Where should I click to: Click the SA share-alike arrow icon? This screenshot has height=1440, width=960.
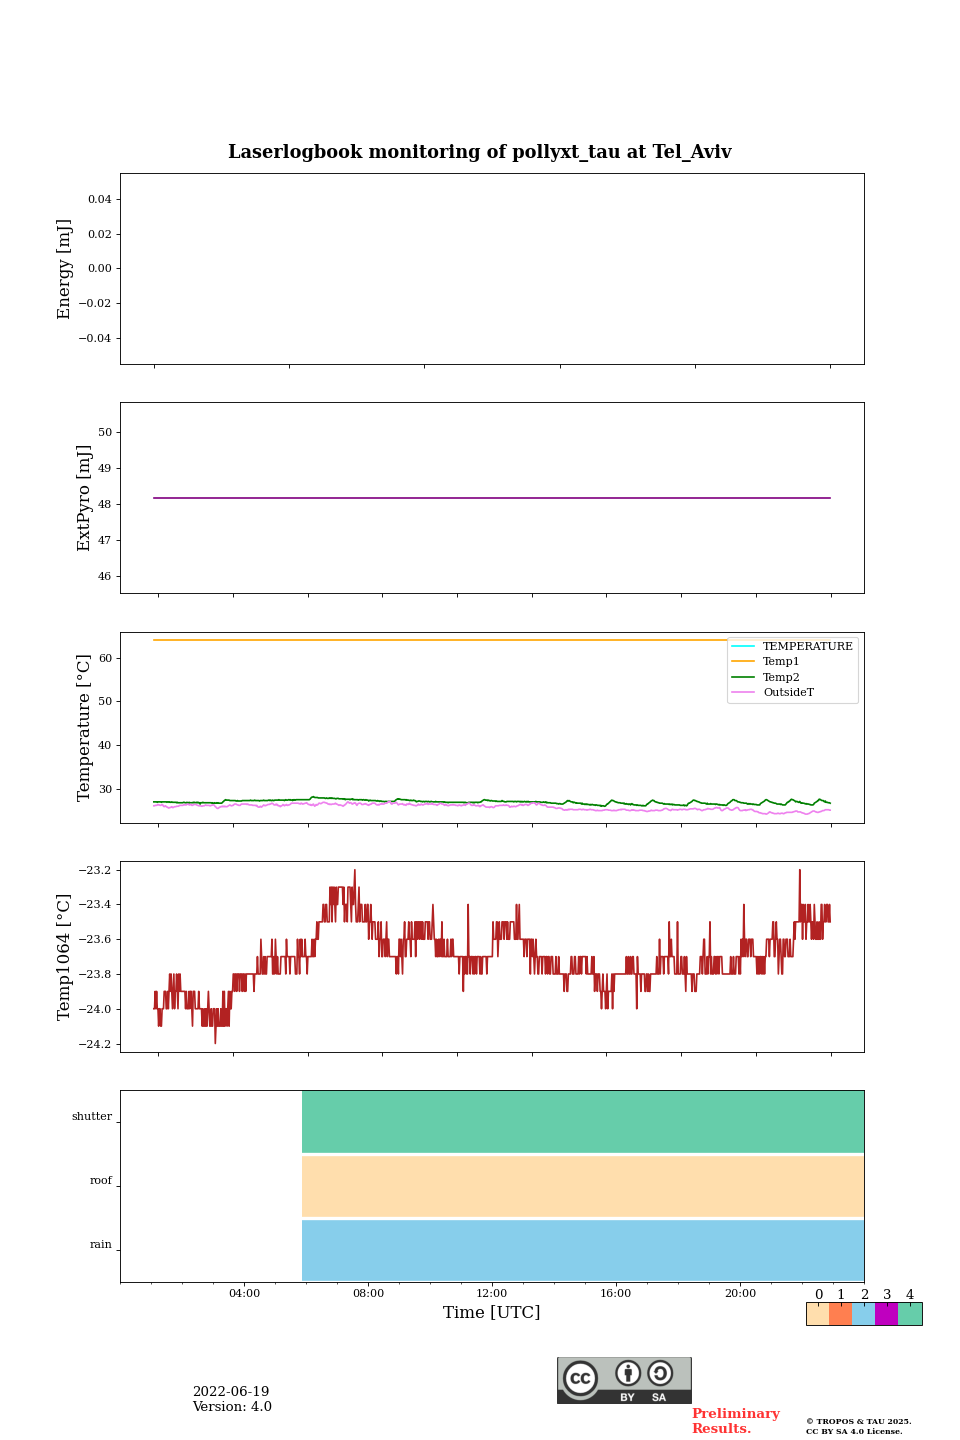660,1373
